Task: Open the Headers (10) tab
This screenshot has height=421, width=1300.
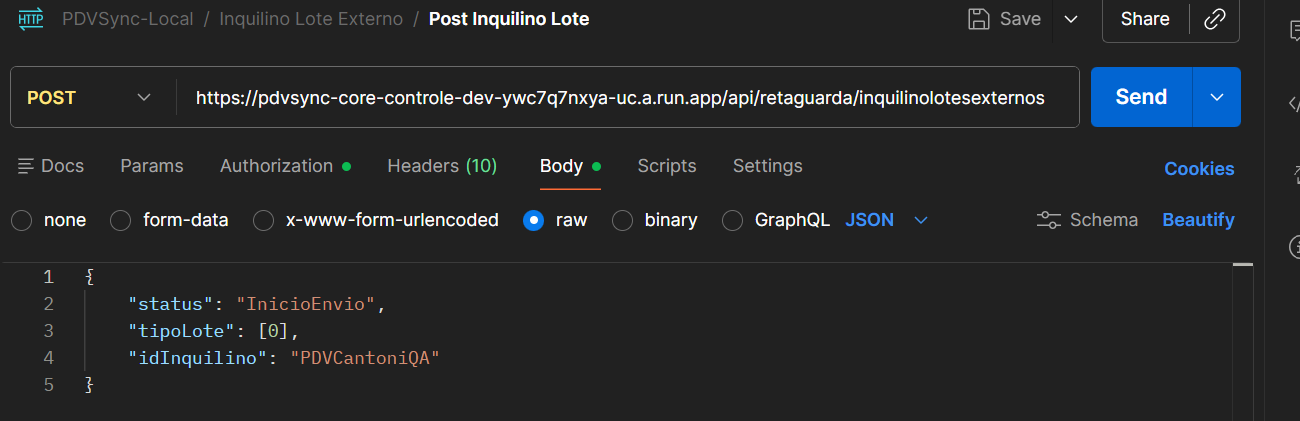Action: (x=442, y=166)
